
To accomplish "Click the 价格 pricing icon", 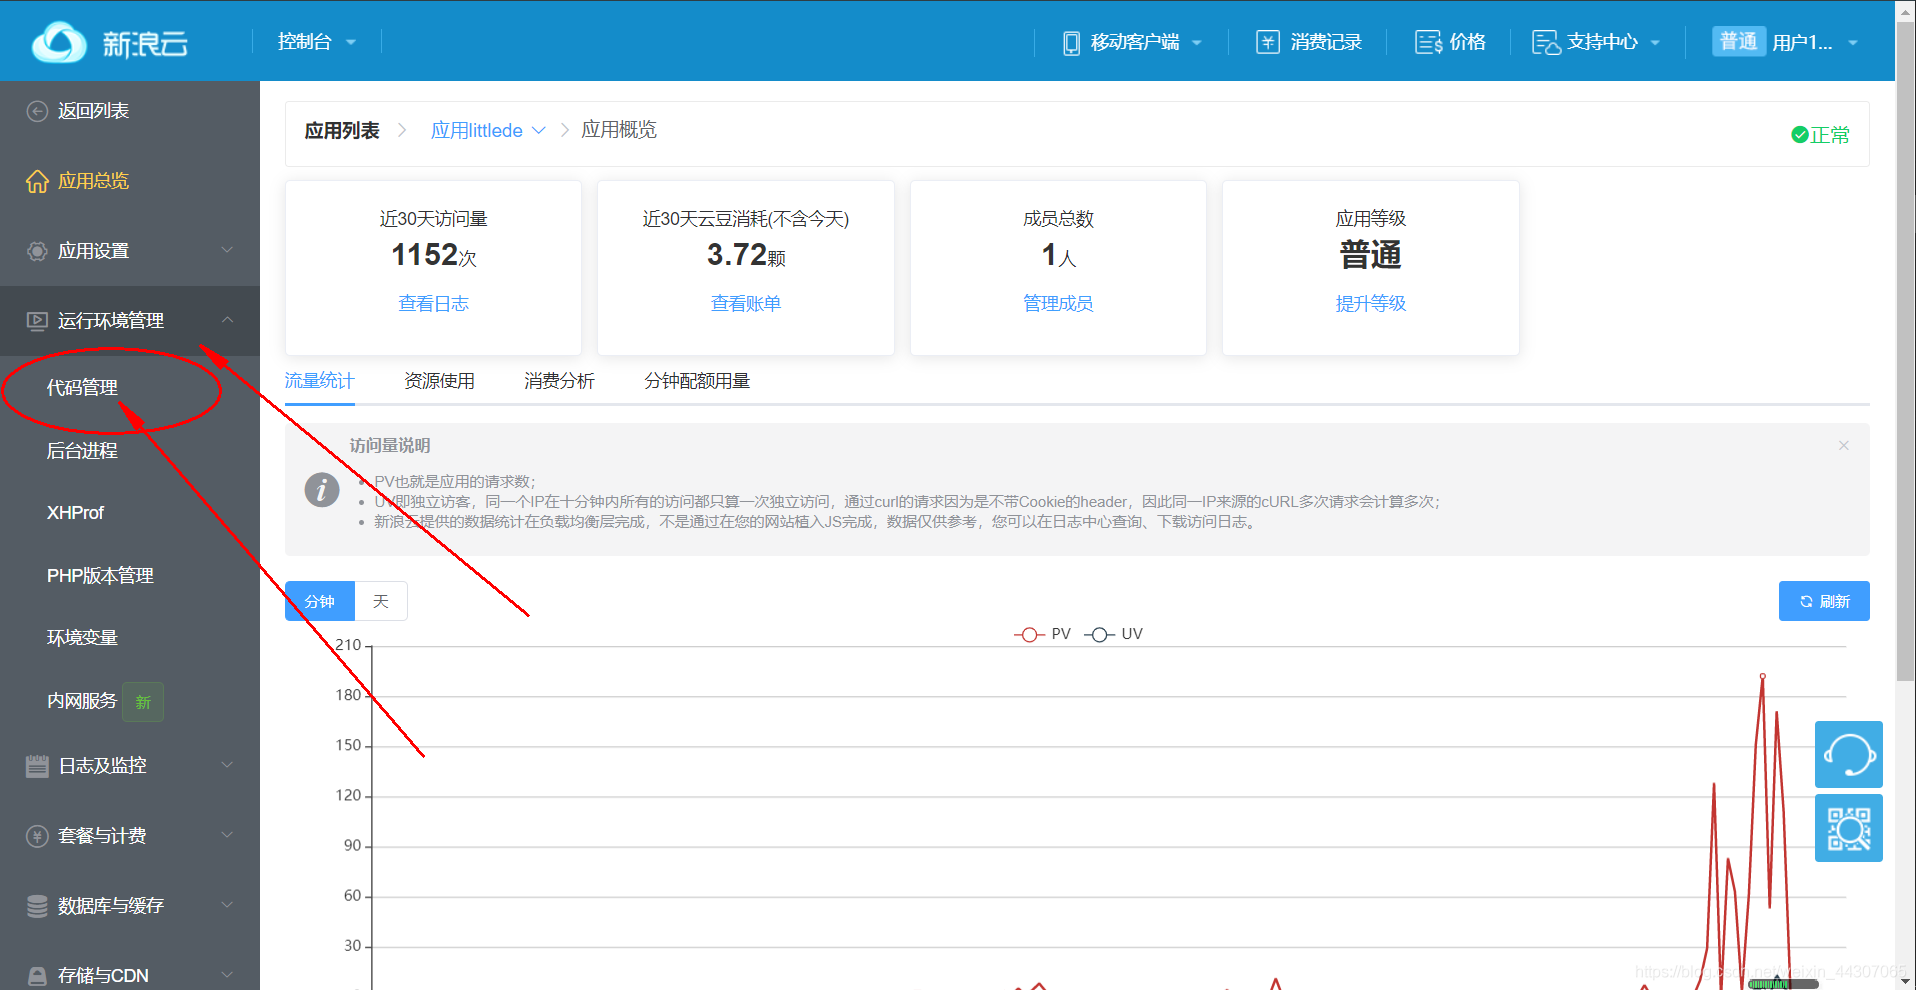I will click(x=1428, y=41).
